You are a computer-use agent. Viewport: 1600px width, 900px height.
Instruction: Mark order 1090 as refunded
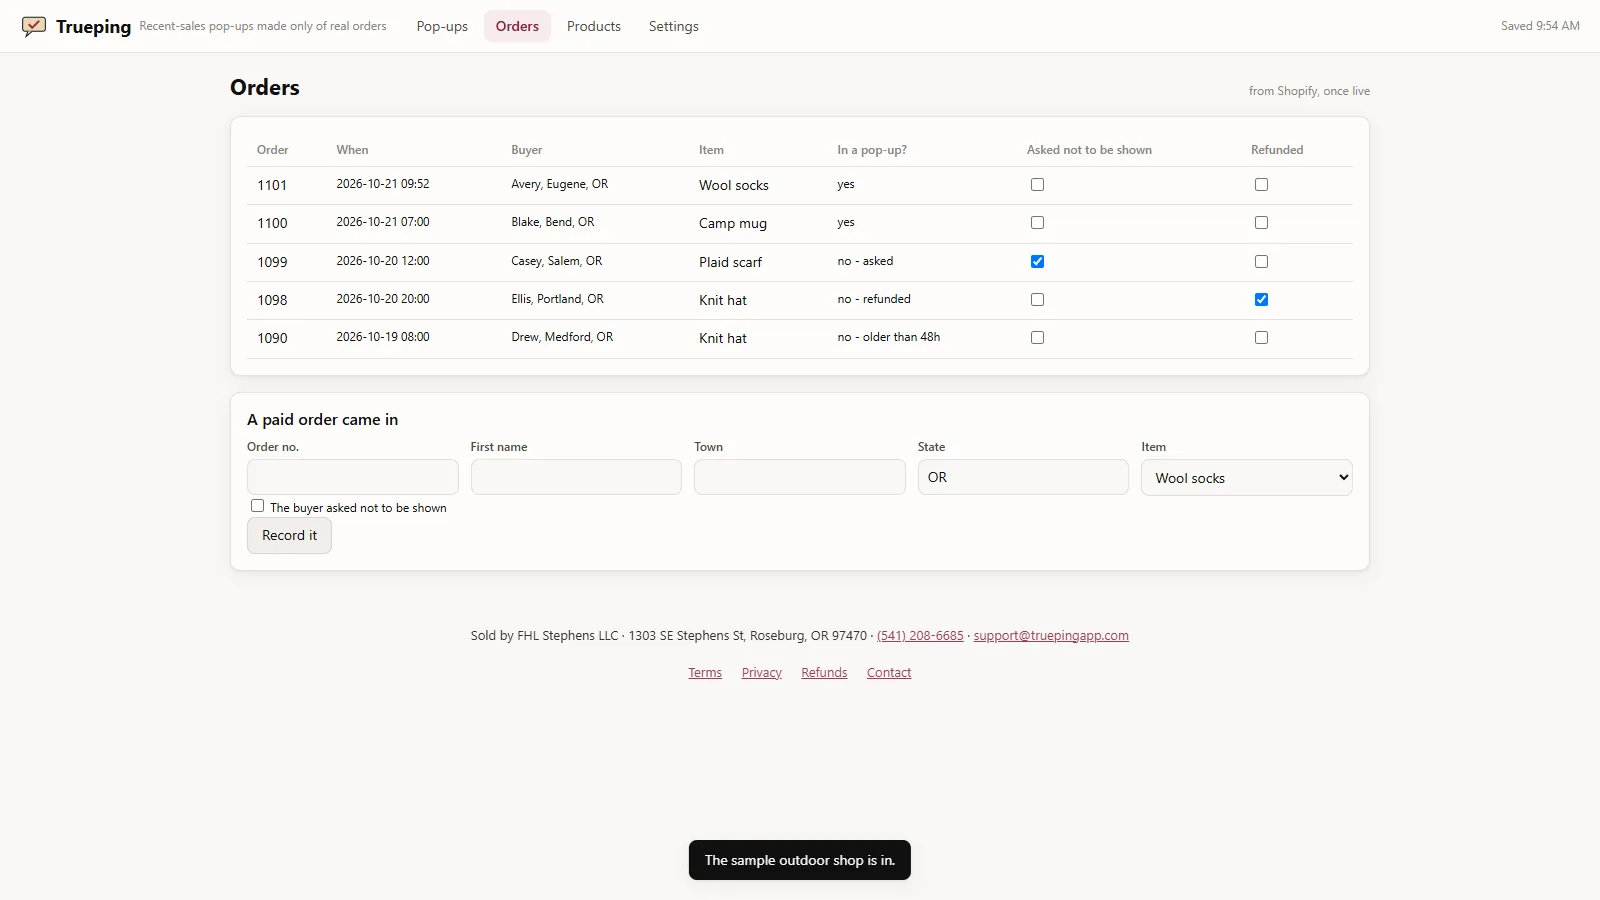tap(1261, 338)
